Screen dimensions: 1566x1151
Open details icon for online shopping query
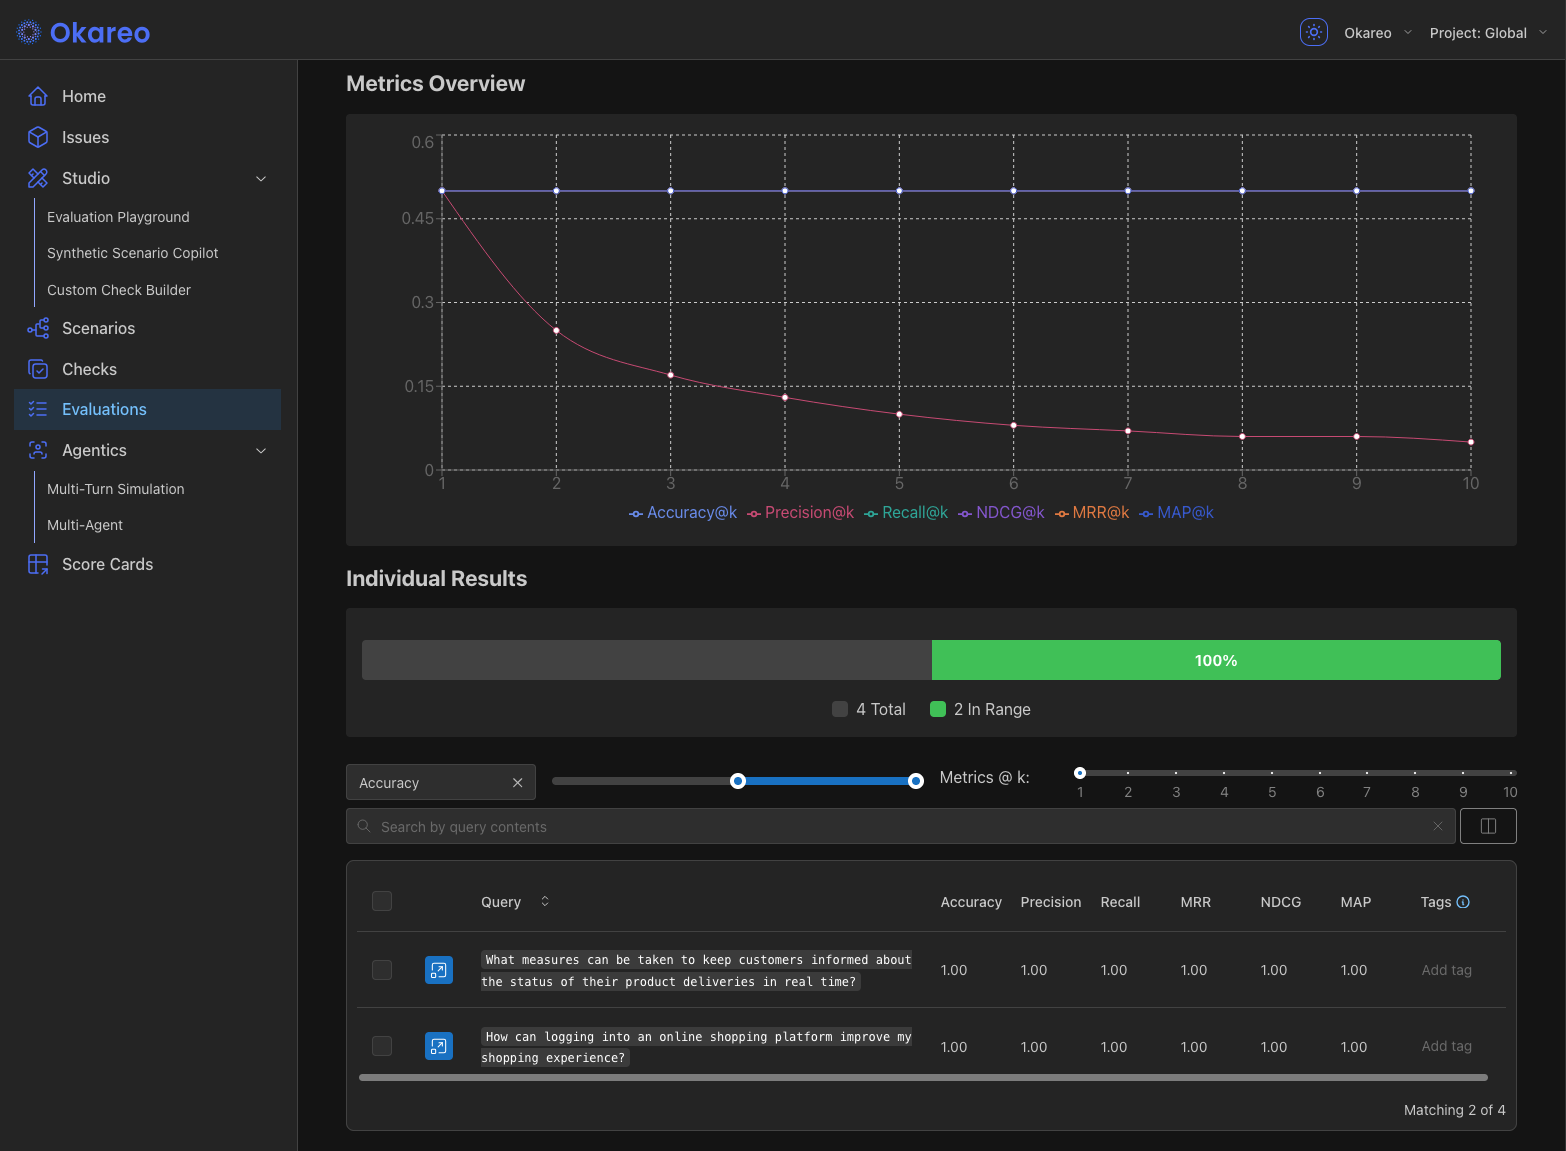439,1046
